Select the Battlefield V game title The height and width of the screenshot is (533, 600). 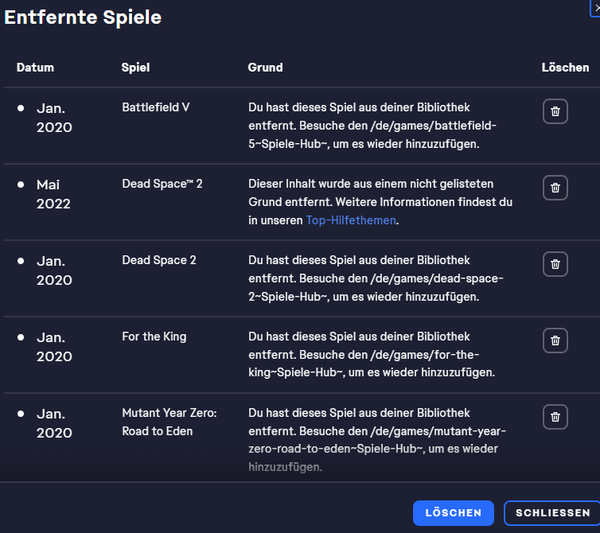click(155, 107)
